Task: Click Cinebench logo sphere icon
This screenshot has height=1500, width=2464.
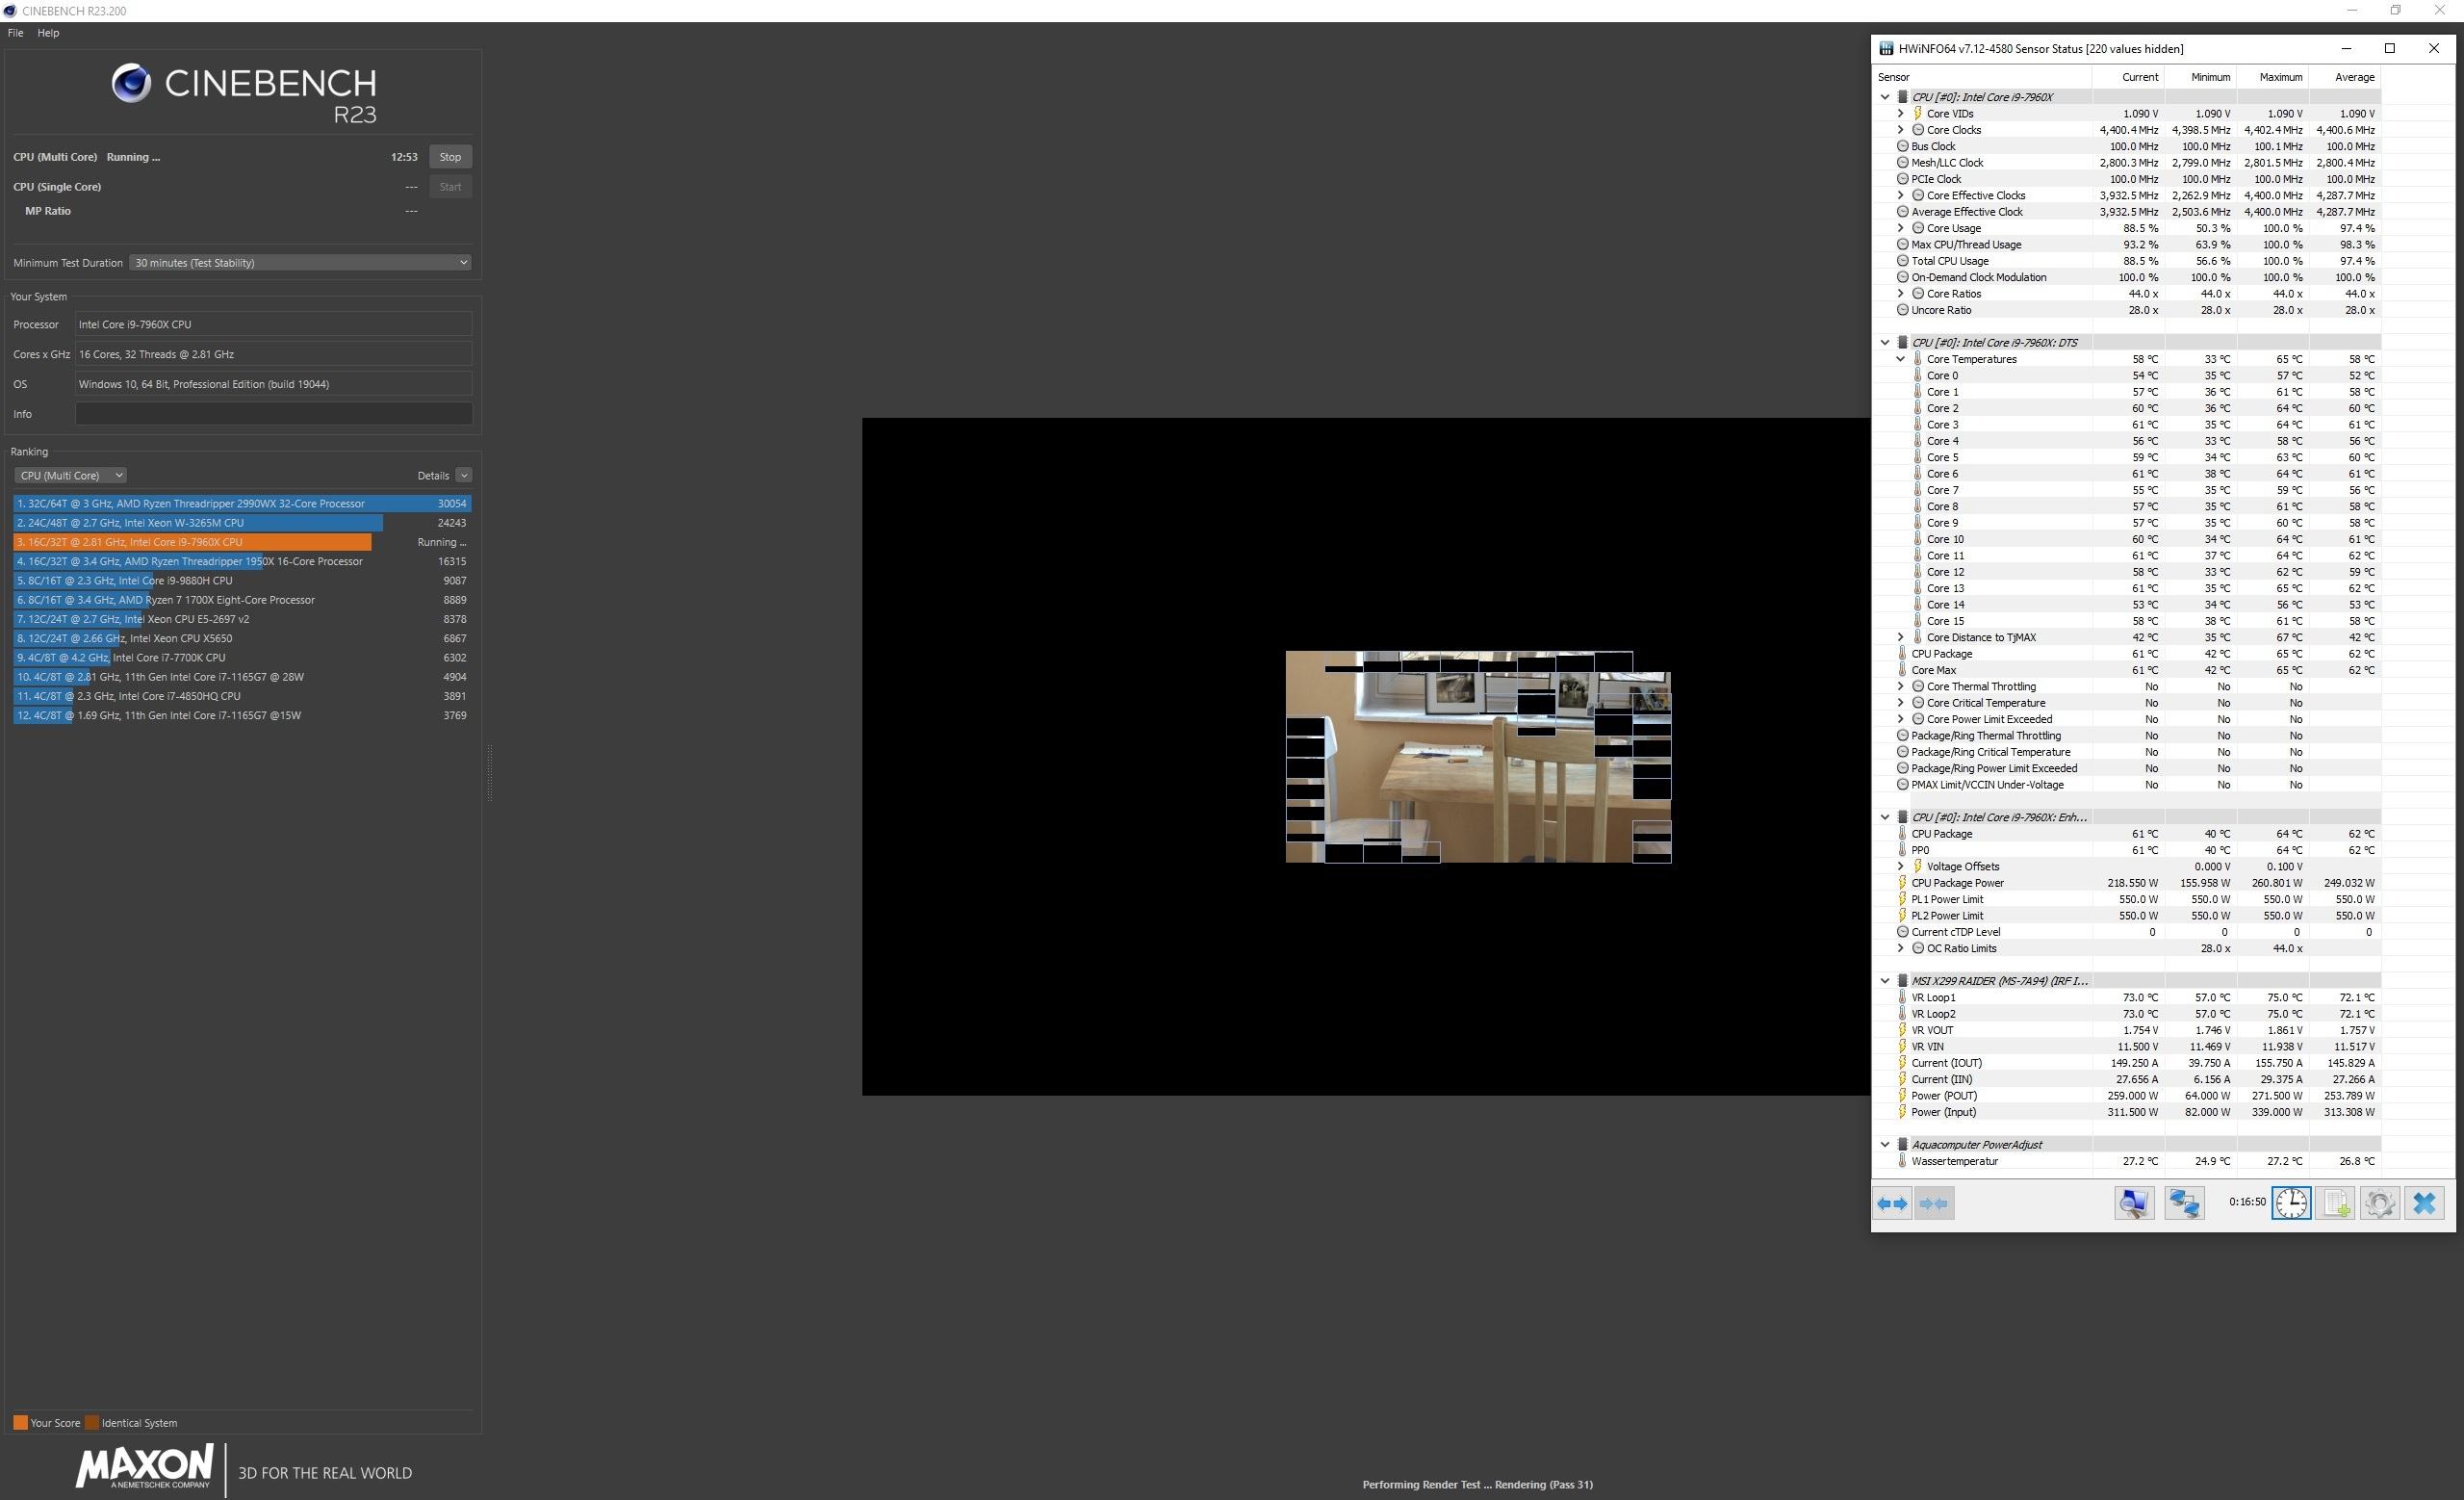Action: 131,83
